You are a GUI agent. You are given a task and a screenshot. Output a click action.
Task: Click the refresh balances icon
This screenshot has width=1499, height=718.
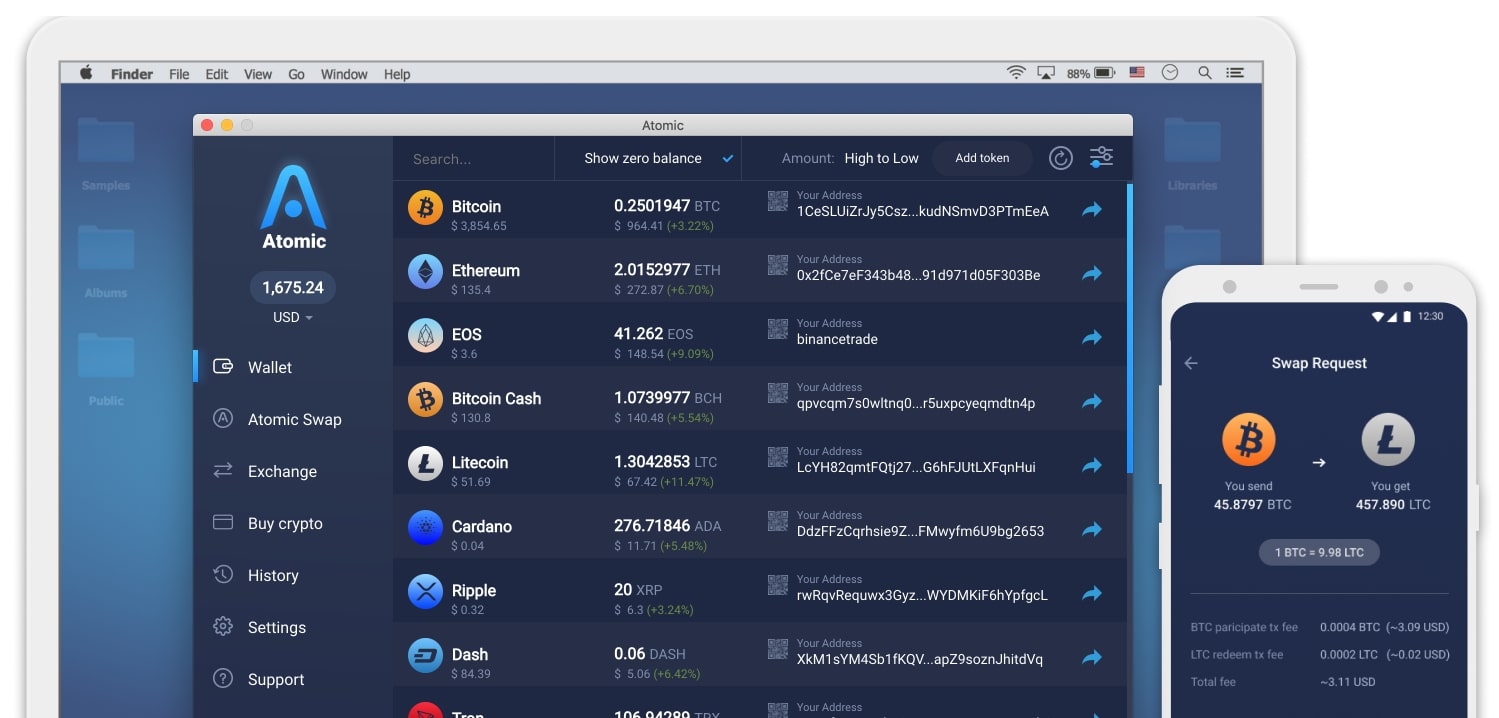coord(1061,158)
